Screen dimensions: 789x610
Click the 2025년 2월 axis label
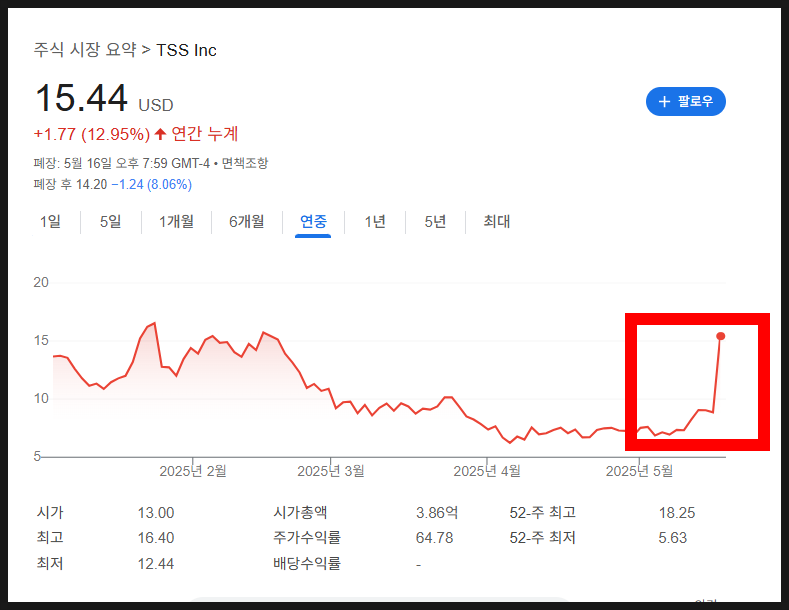coord(193,471)
